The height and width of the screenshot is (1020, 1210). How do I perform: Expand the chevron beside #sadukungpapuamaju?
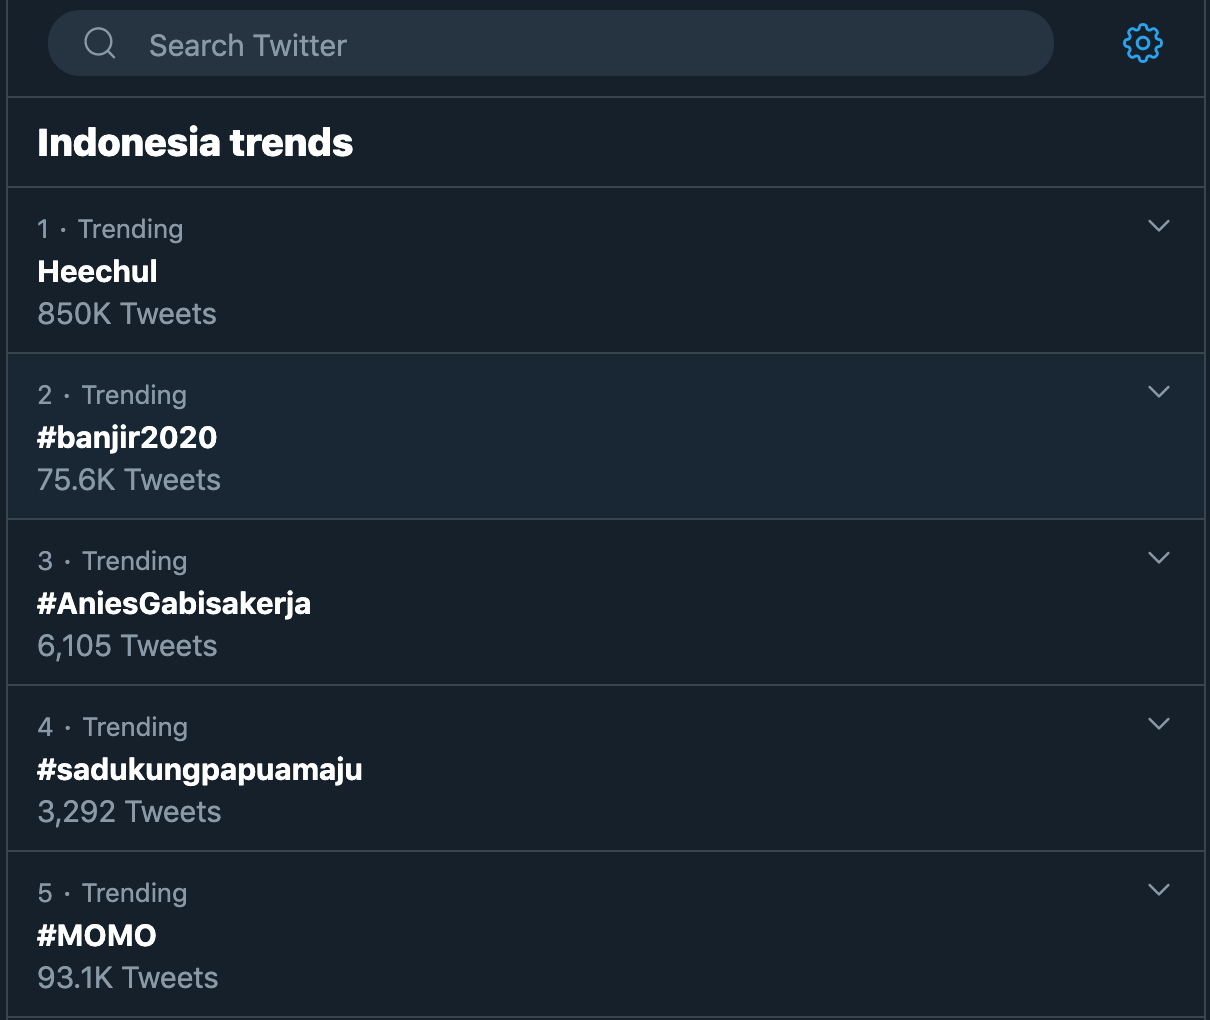click(1159, 724)
